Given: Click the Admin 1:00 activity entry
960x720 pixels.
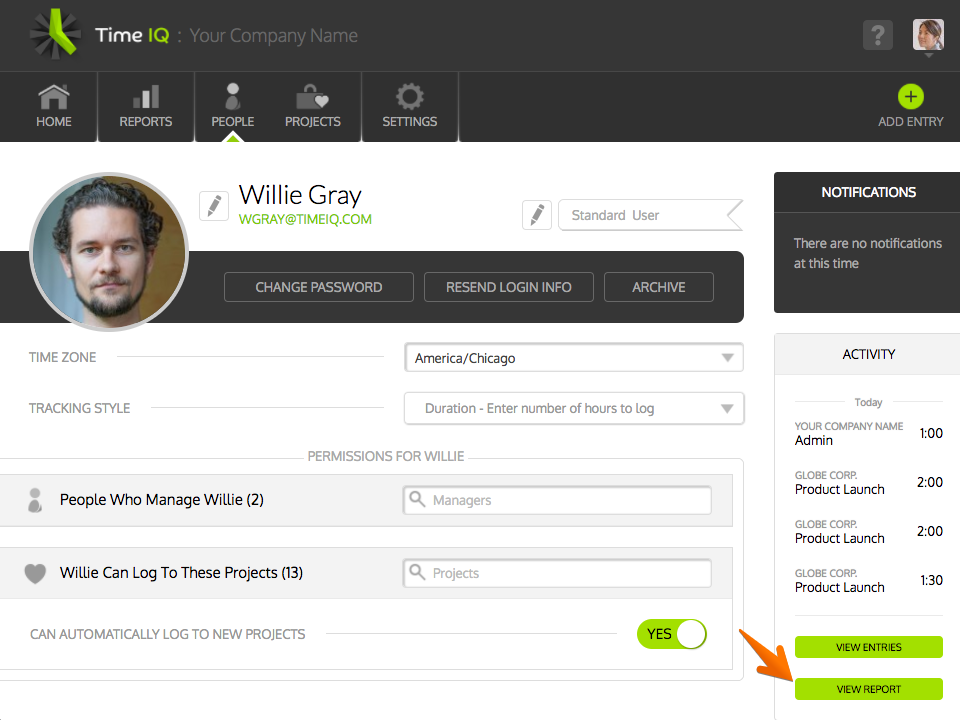Looking at the screenshot, I should coord(868,433).
